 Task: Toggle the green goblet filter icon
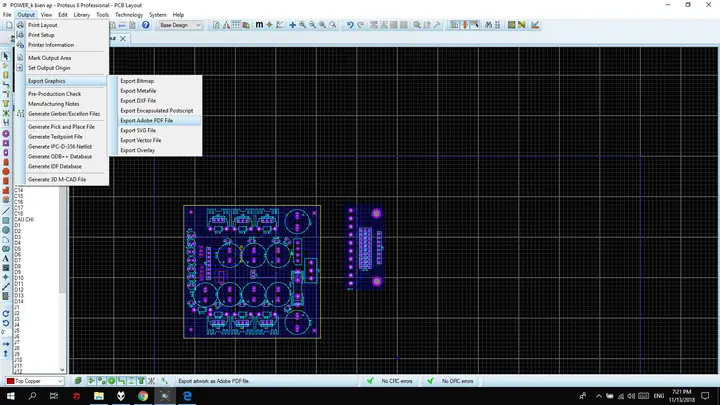pos(141,381)
